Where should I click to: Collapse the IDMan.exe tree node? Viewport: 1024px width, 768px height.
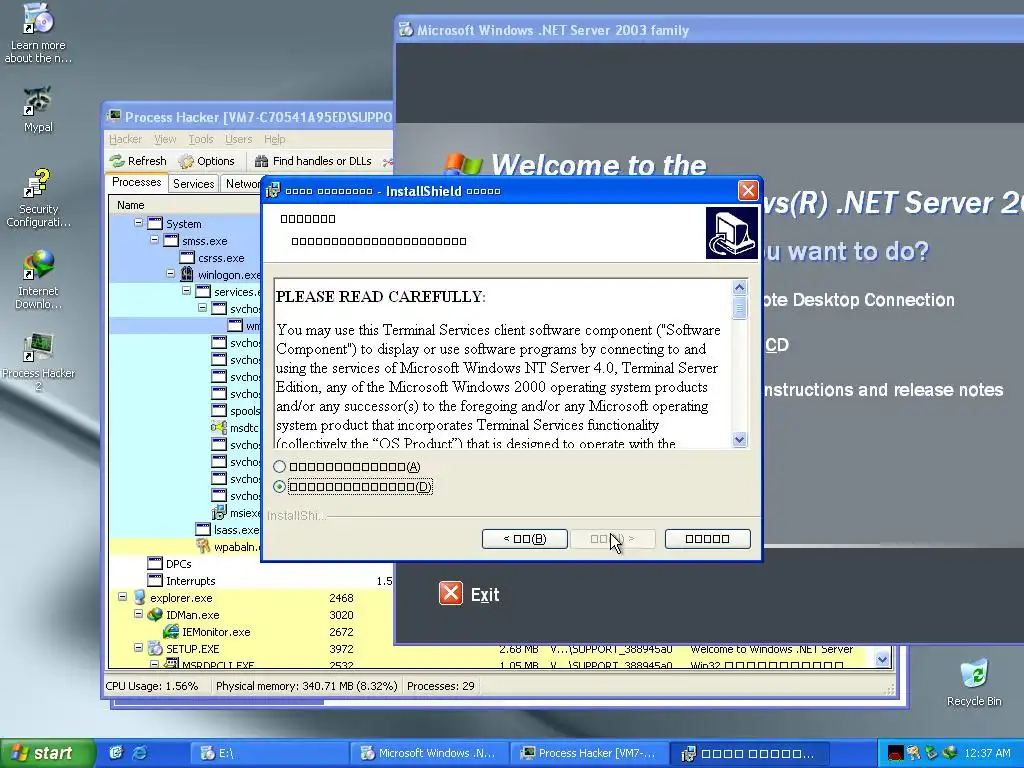click(138, 613)
